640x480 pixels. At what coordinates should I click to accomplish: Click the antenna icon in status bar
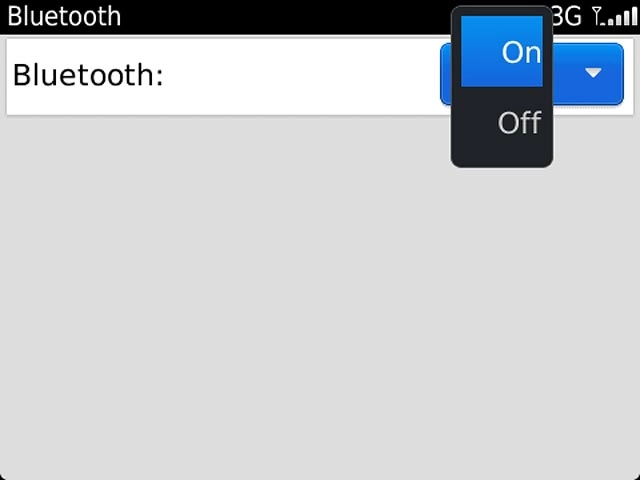pos(596,16)
